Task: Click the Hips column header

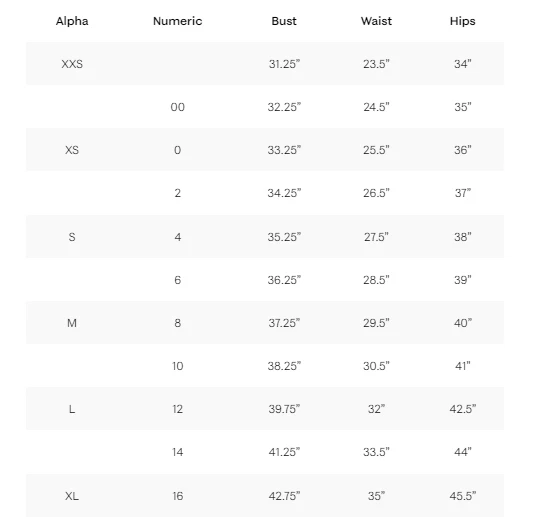Action: [x=463, y=21]
